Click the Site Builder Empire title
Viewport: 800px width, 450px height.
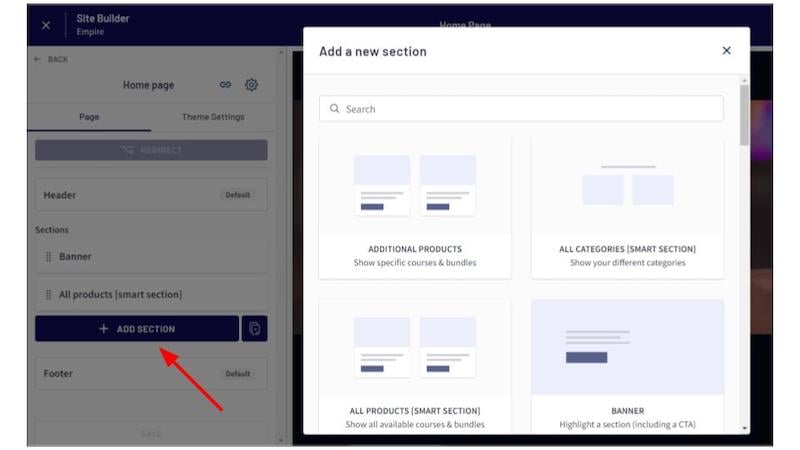click(103, 24)
